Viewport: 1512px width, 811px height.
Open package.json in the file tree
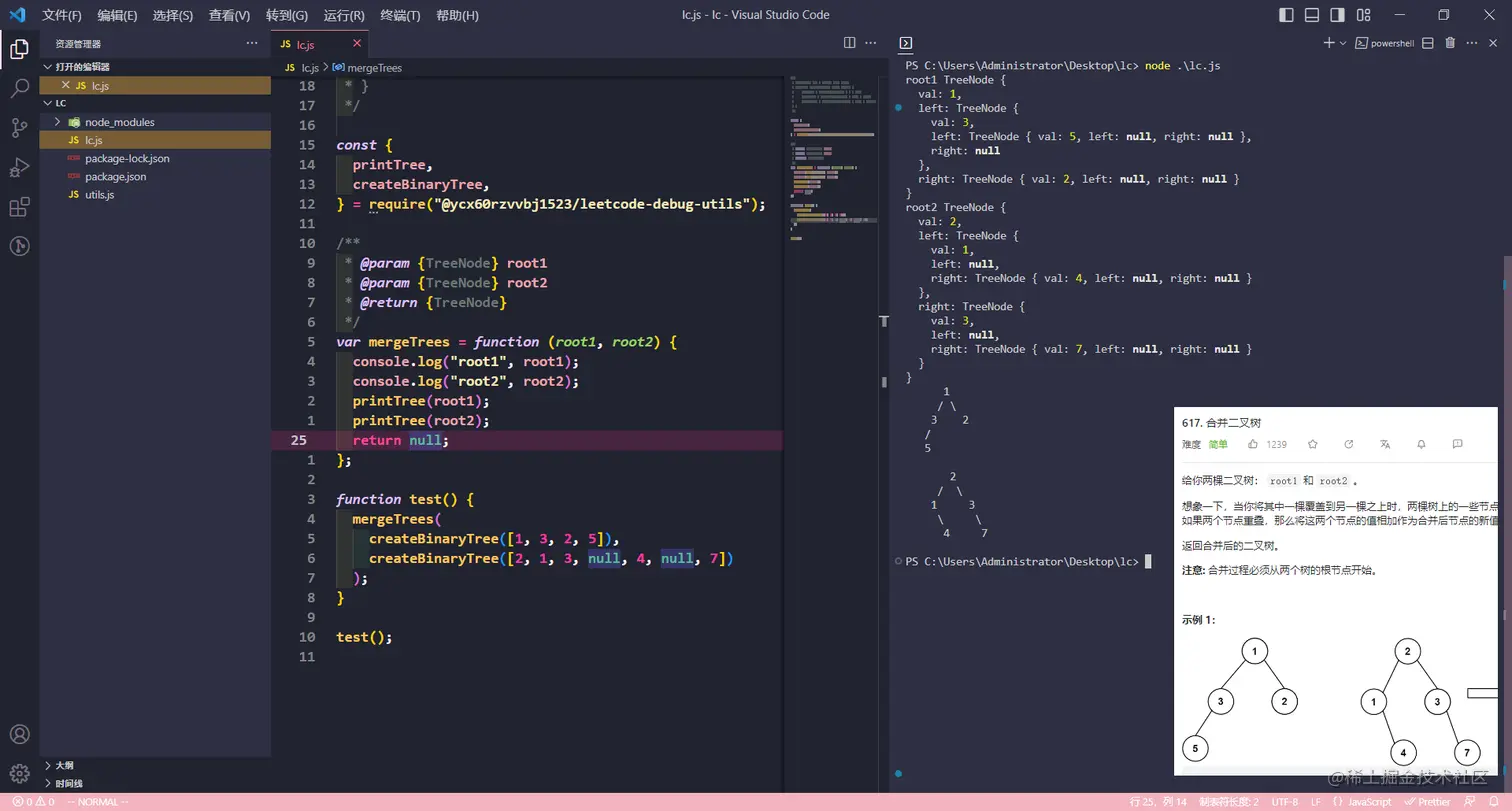pyautogui.click(x=155, y=176)
